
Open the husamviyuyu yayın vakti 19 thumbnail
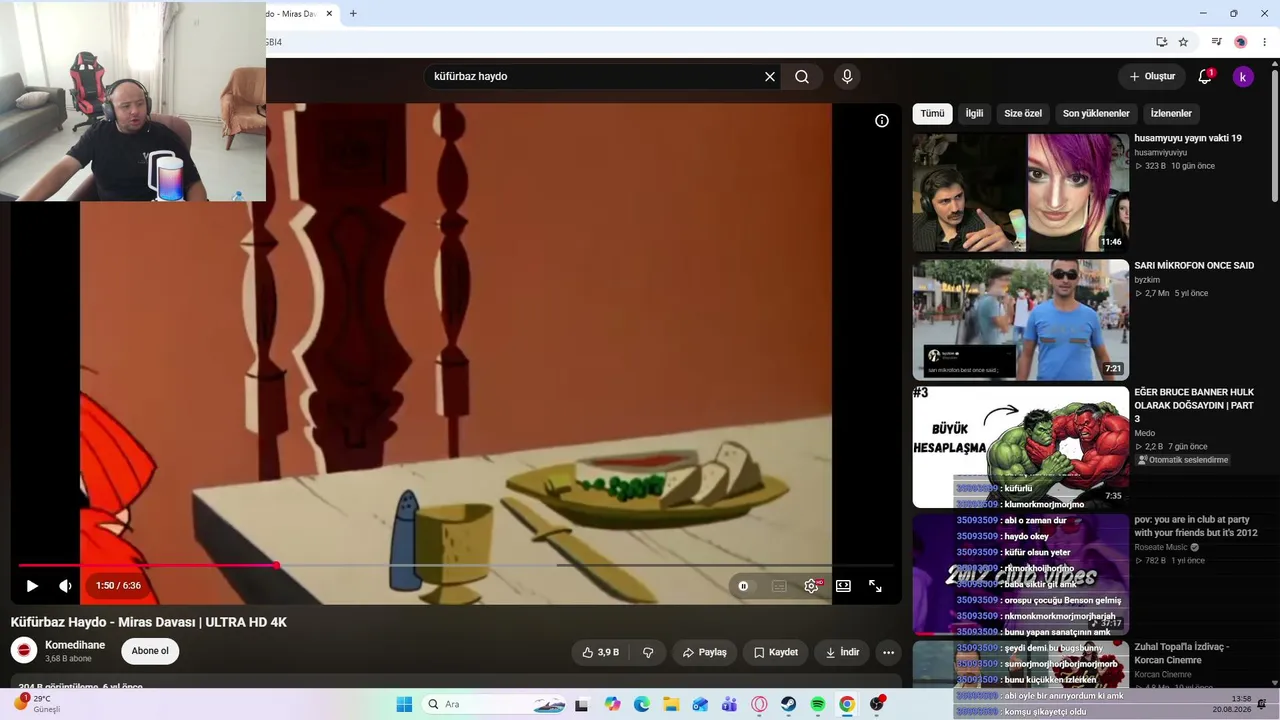tap(1021, 193)
